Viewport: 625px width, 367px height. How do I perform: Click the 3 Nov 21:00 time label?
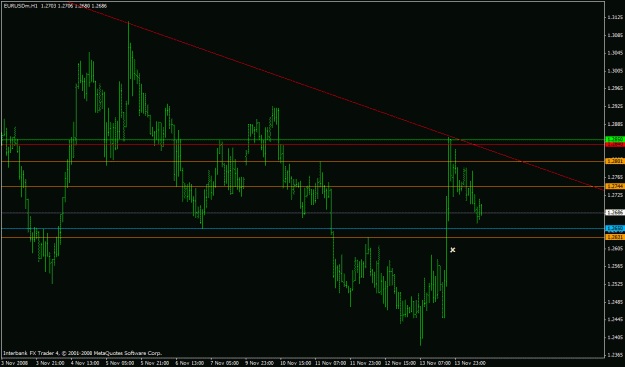(x=50, y=363)
